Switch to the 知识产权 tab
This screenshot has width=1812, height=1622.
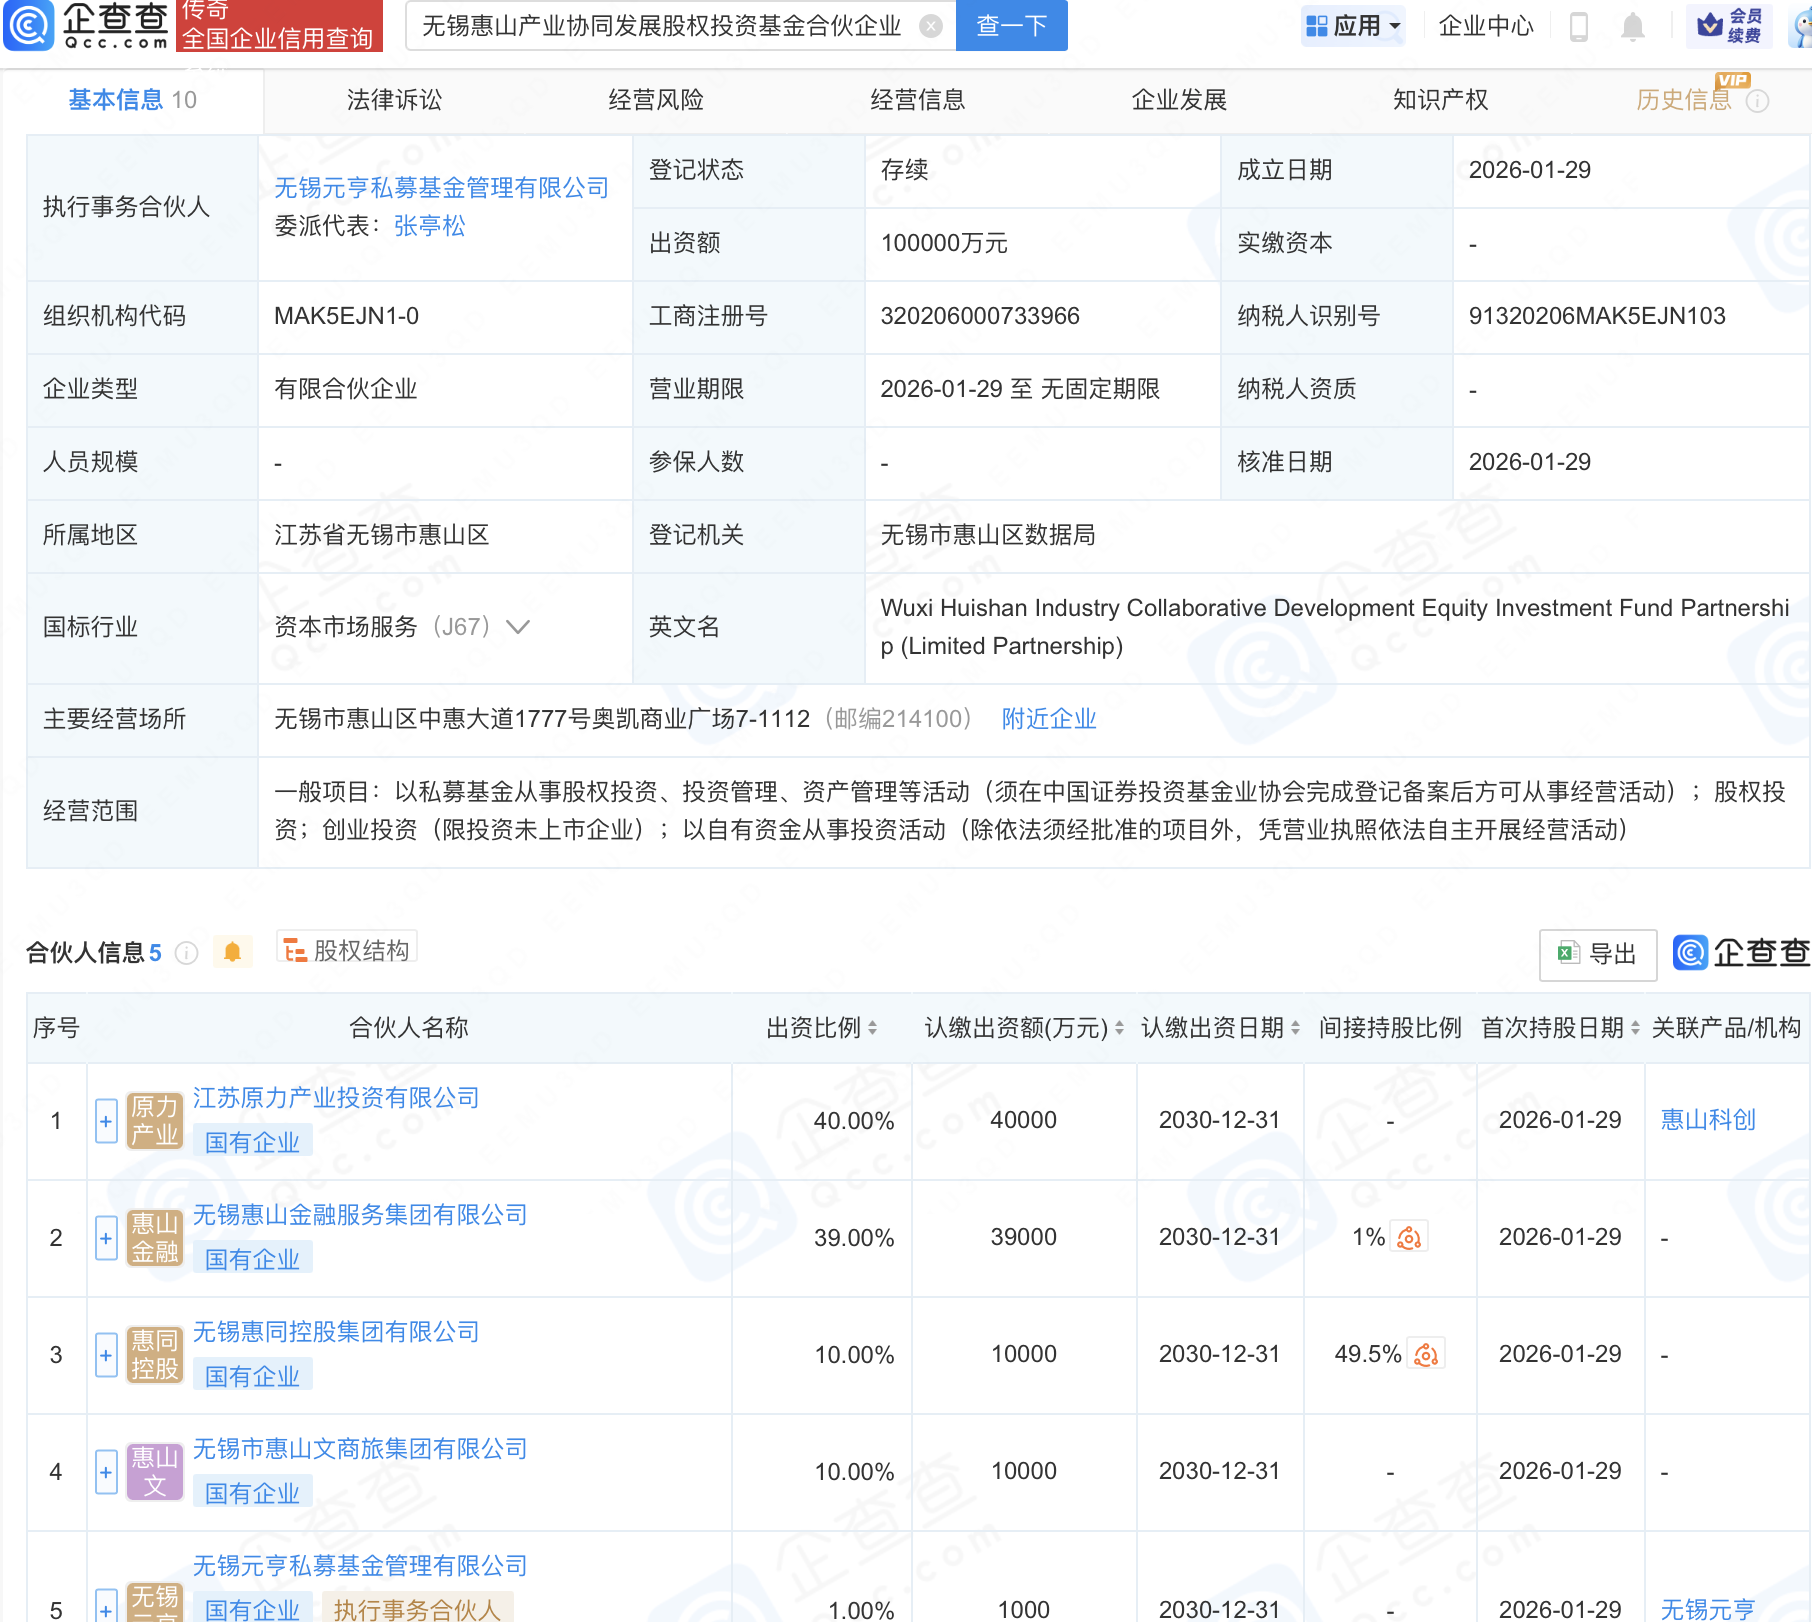click(1440, 100)
